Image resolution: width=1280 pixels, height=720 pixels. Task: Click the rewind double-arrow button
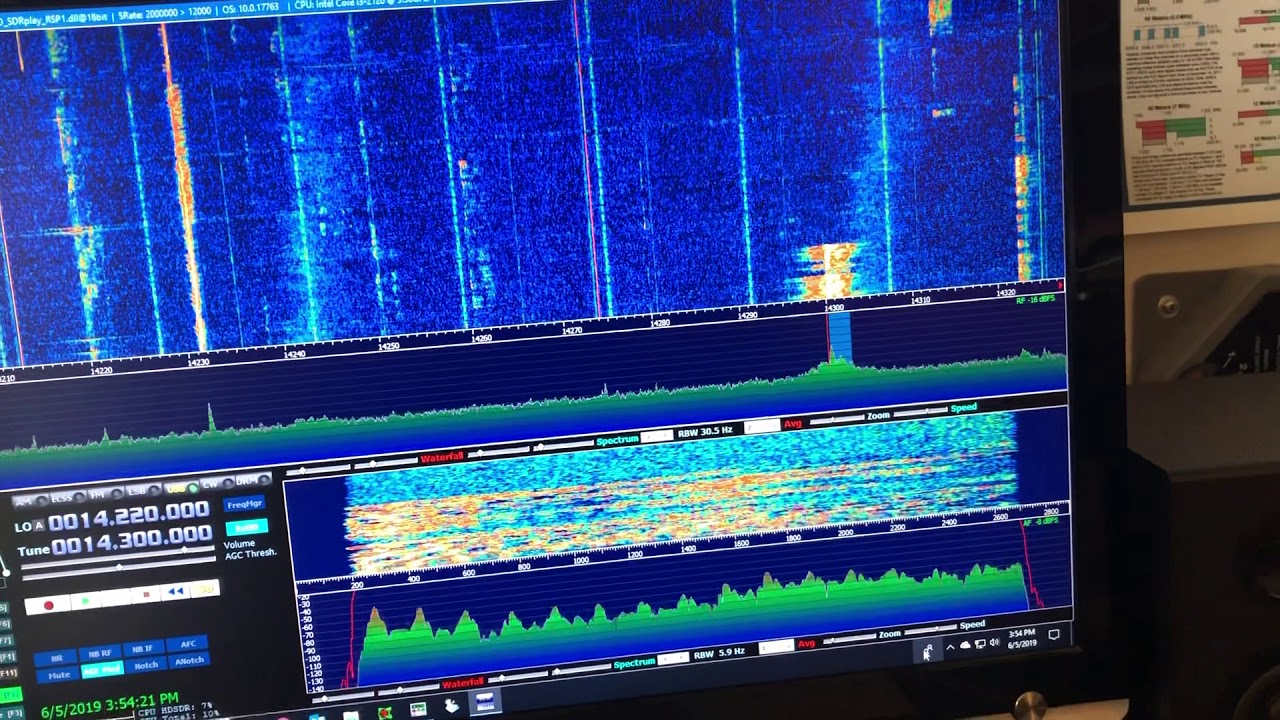coord(176,591)
